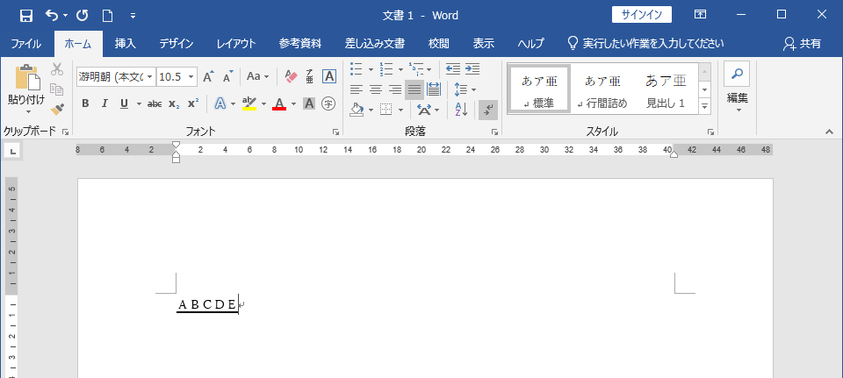Expand the bullets list dropdown
The width and height of the screenshot is (843, 378).
tap(371, 69)
